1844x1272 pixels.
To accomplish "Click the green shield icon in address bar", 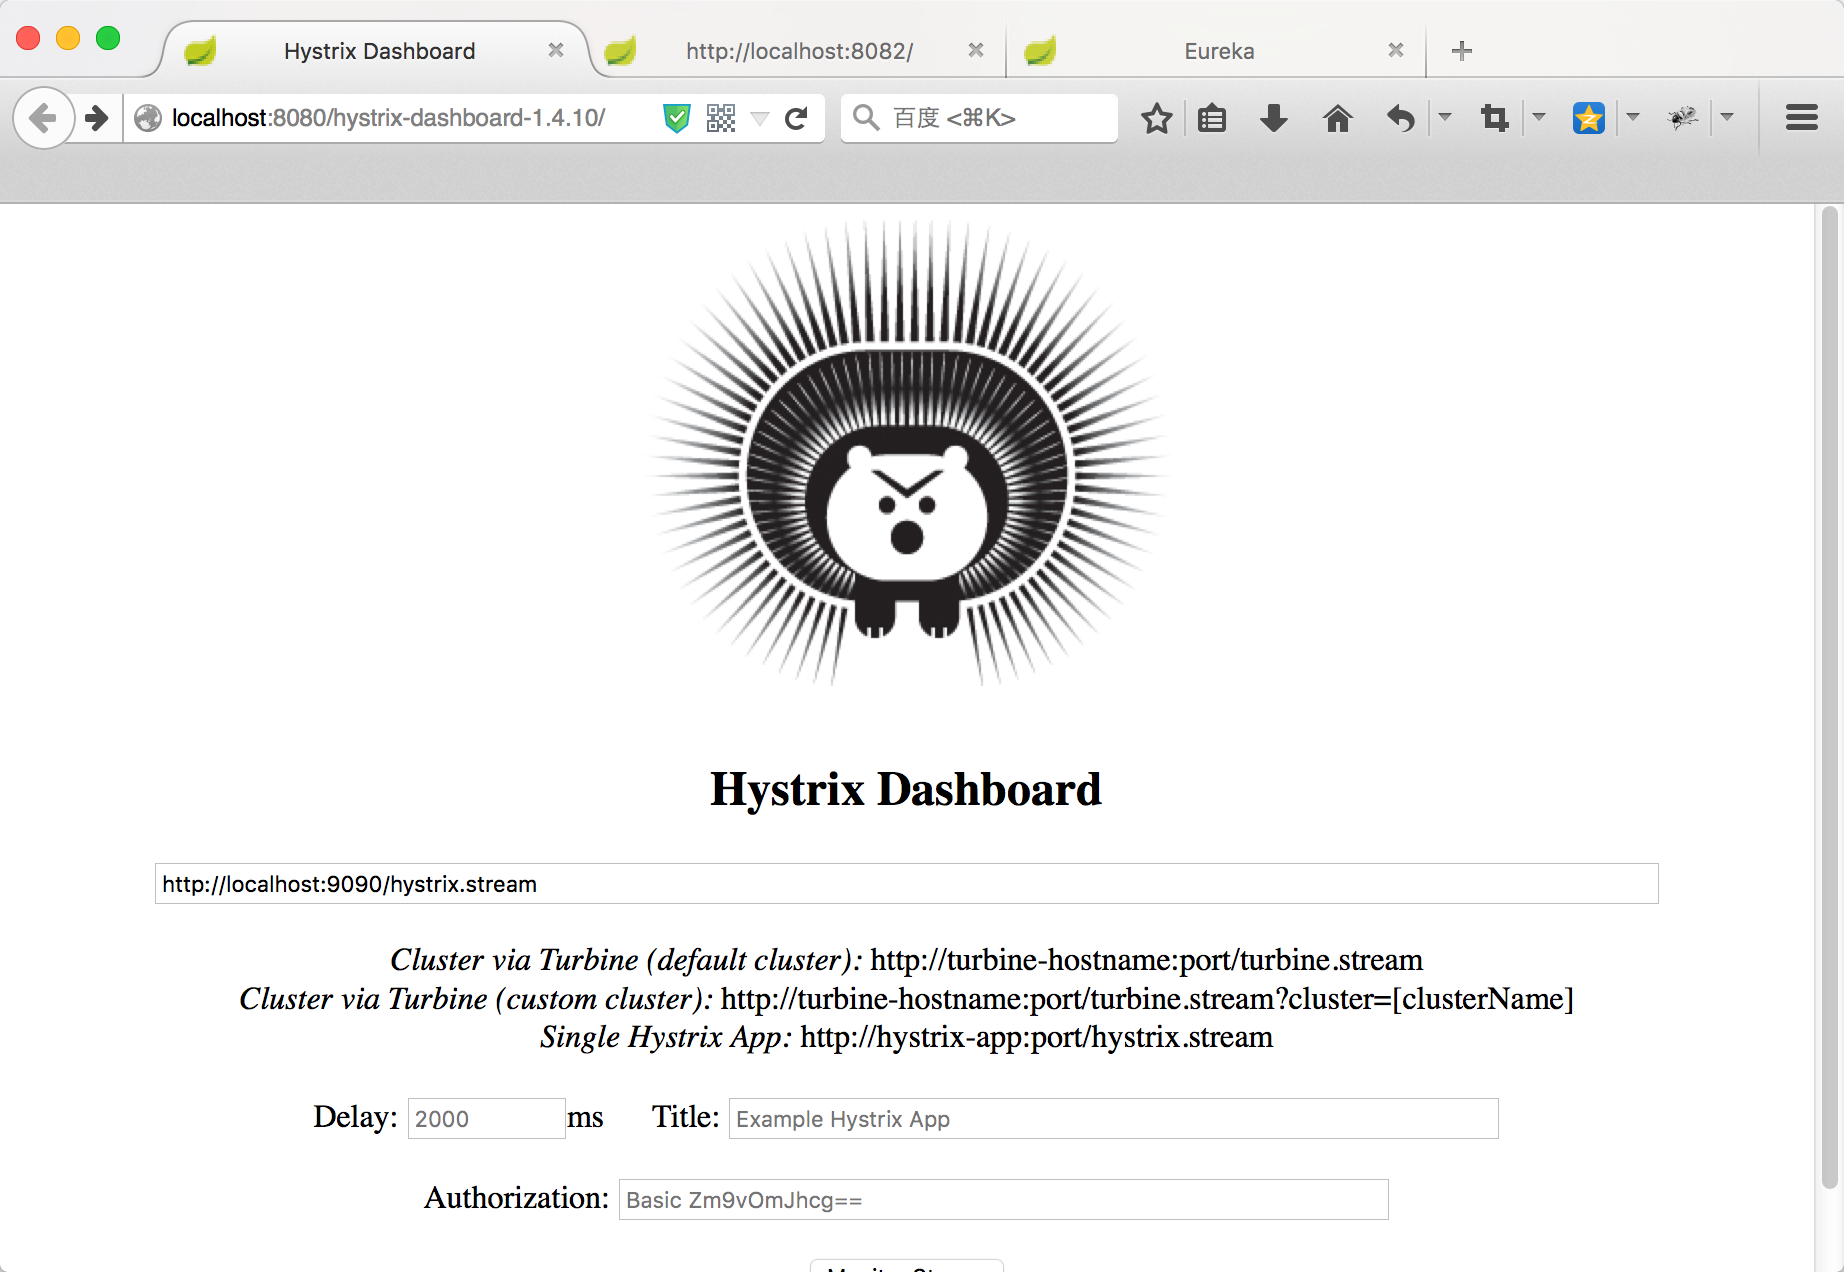I will tap(677, 118).
